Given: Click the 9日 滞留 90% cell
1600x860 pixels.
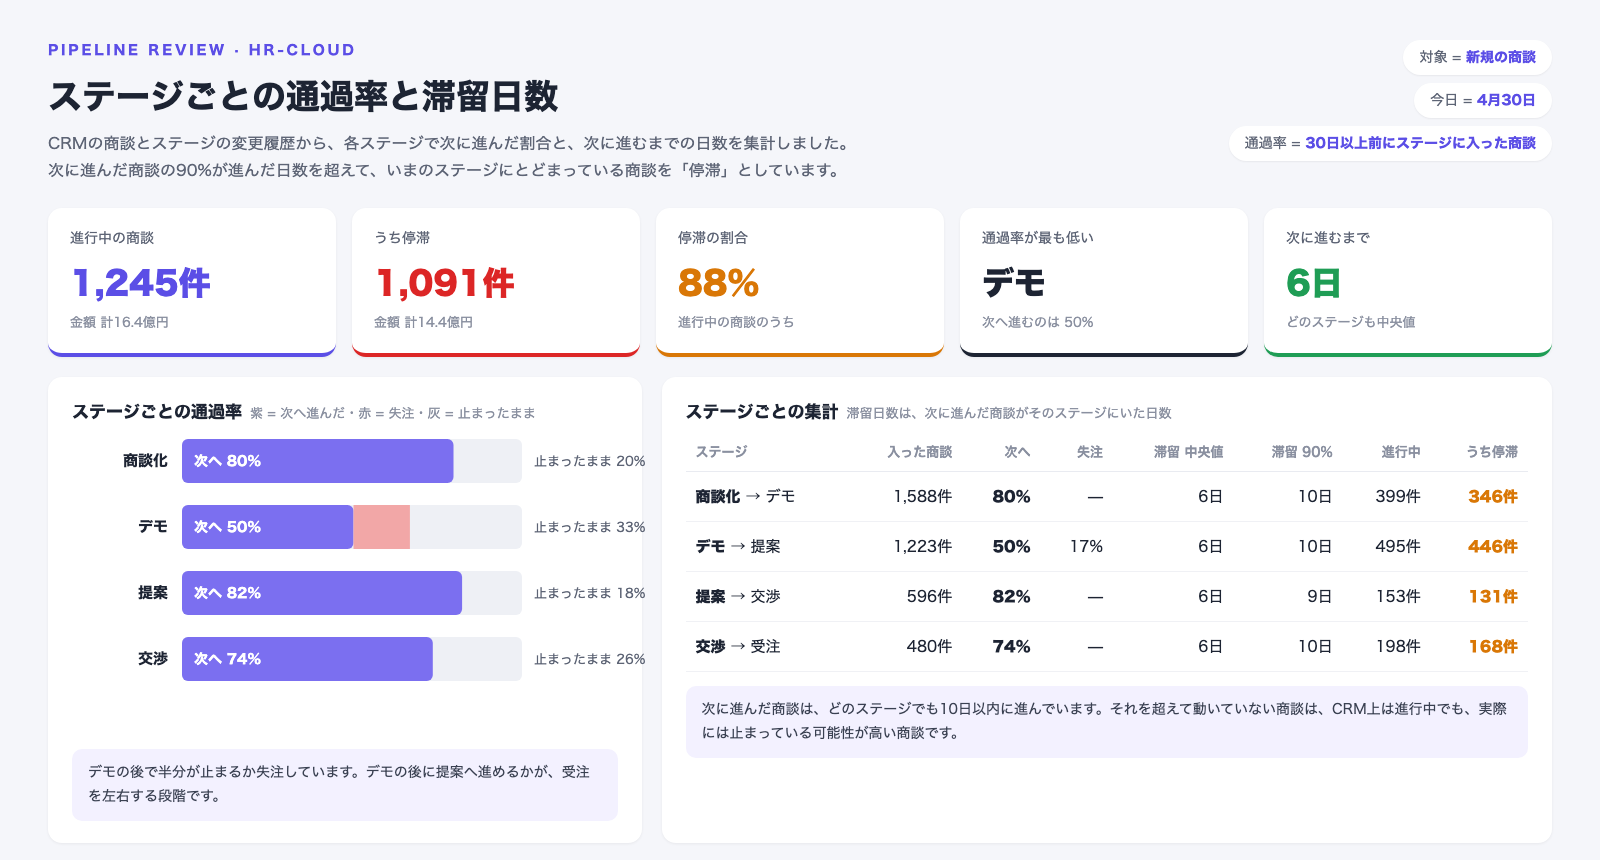Looking at the screenshot, I should pos(1319,597).
